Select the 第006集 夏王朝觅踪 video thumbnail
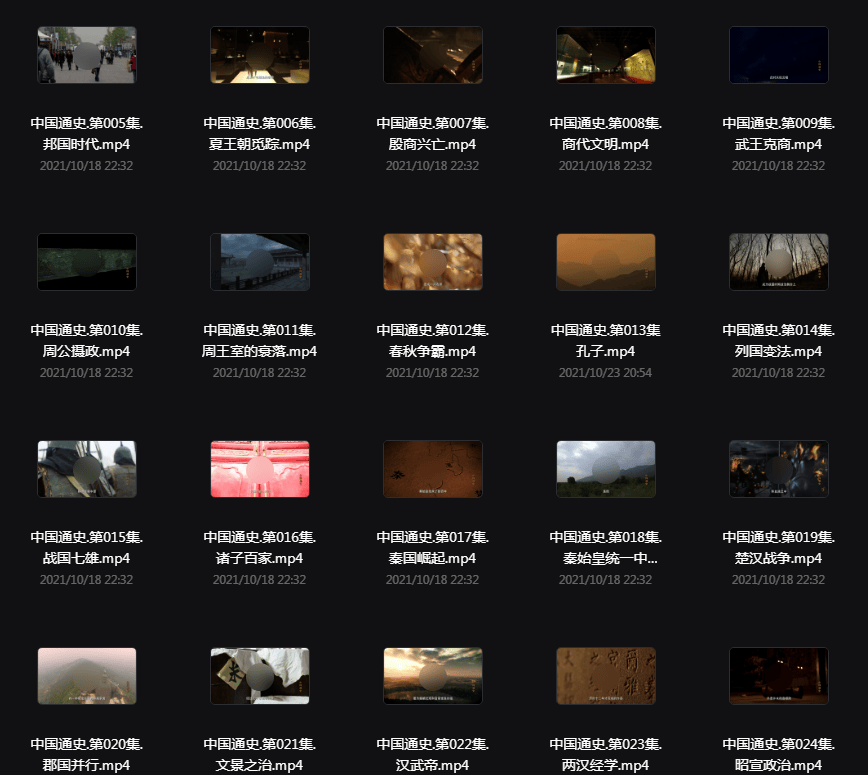Image resolution: width=868 pixels, height=775 pixels. click(x=260, y=55)
